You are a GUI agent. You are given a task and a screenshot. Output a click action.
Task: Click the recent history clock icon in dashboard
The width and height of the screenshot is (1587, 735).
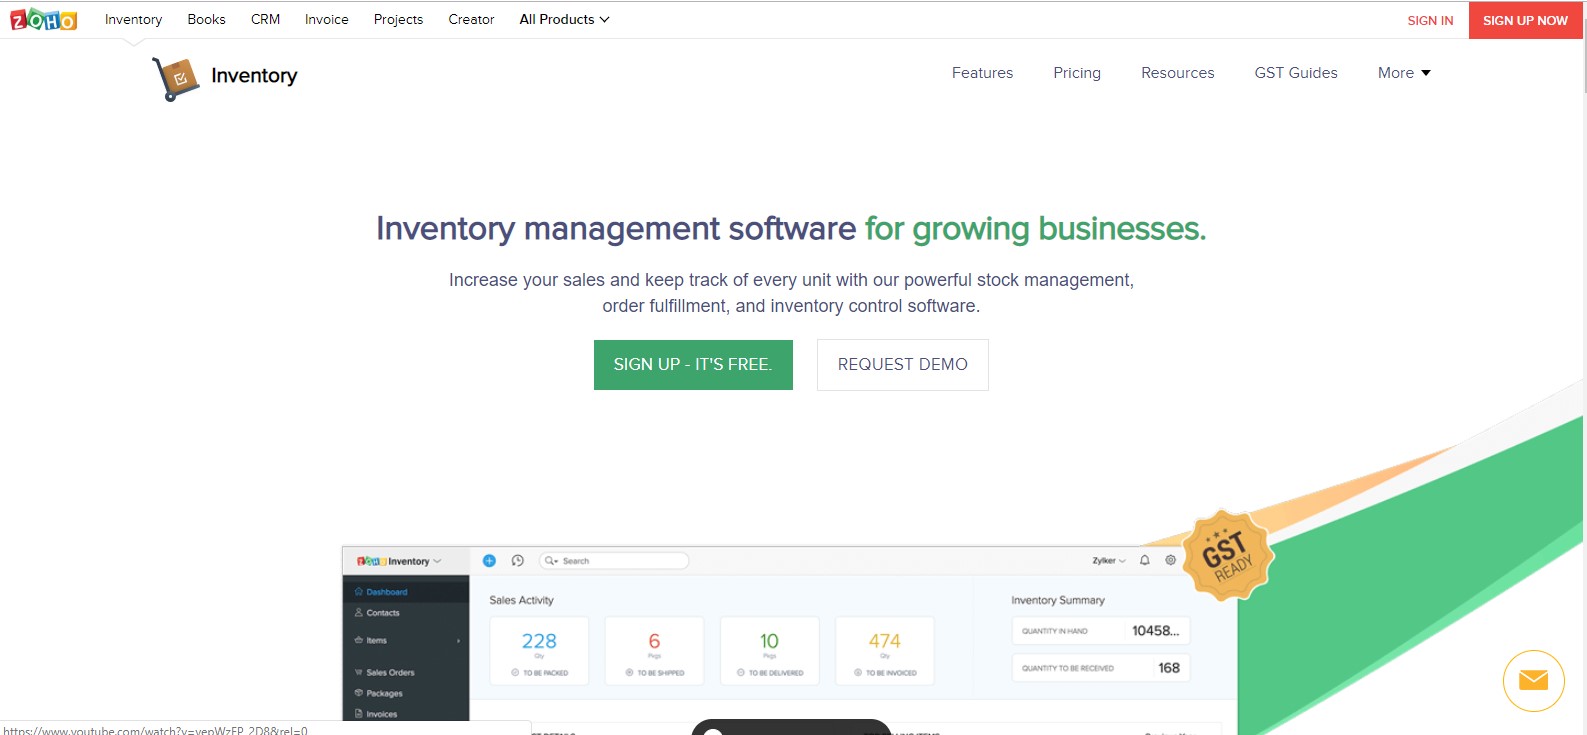pos(518,561)
